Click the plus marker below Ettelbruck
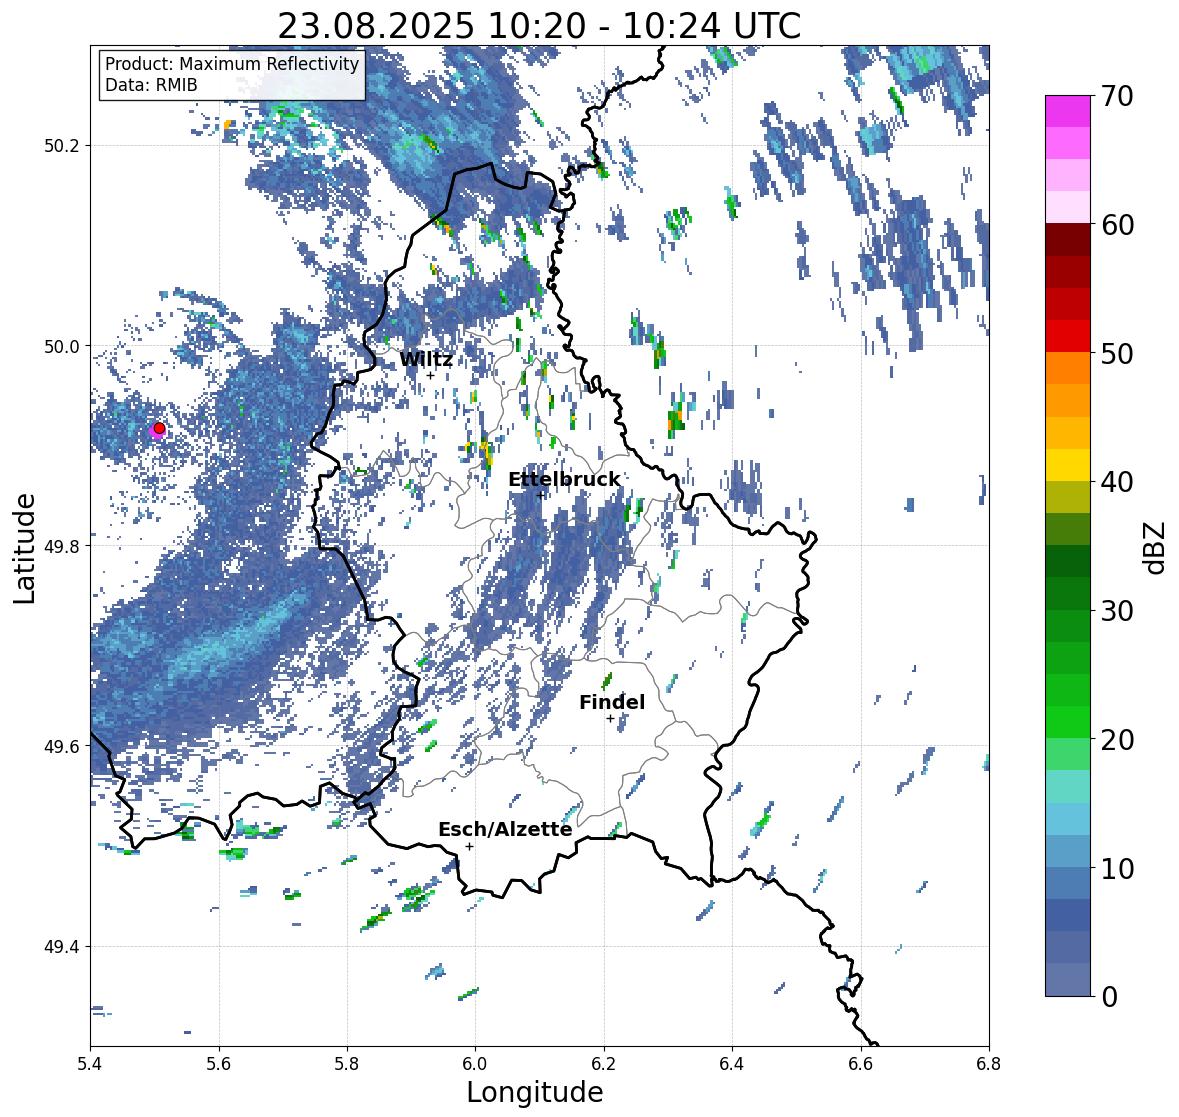This screenshot has height=1117, width=1179. (x=541, y=495)
